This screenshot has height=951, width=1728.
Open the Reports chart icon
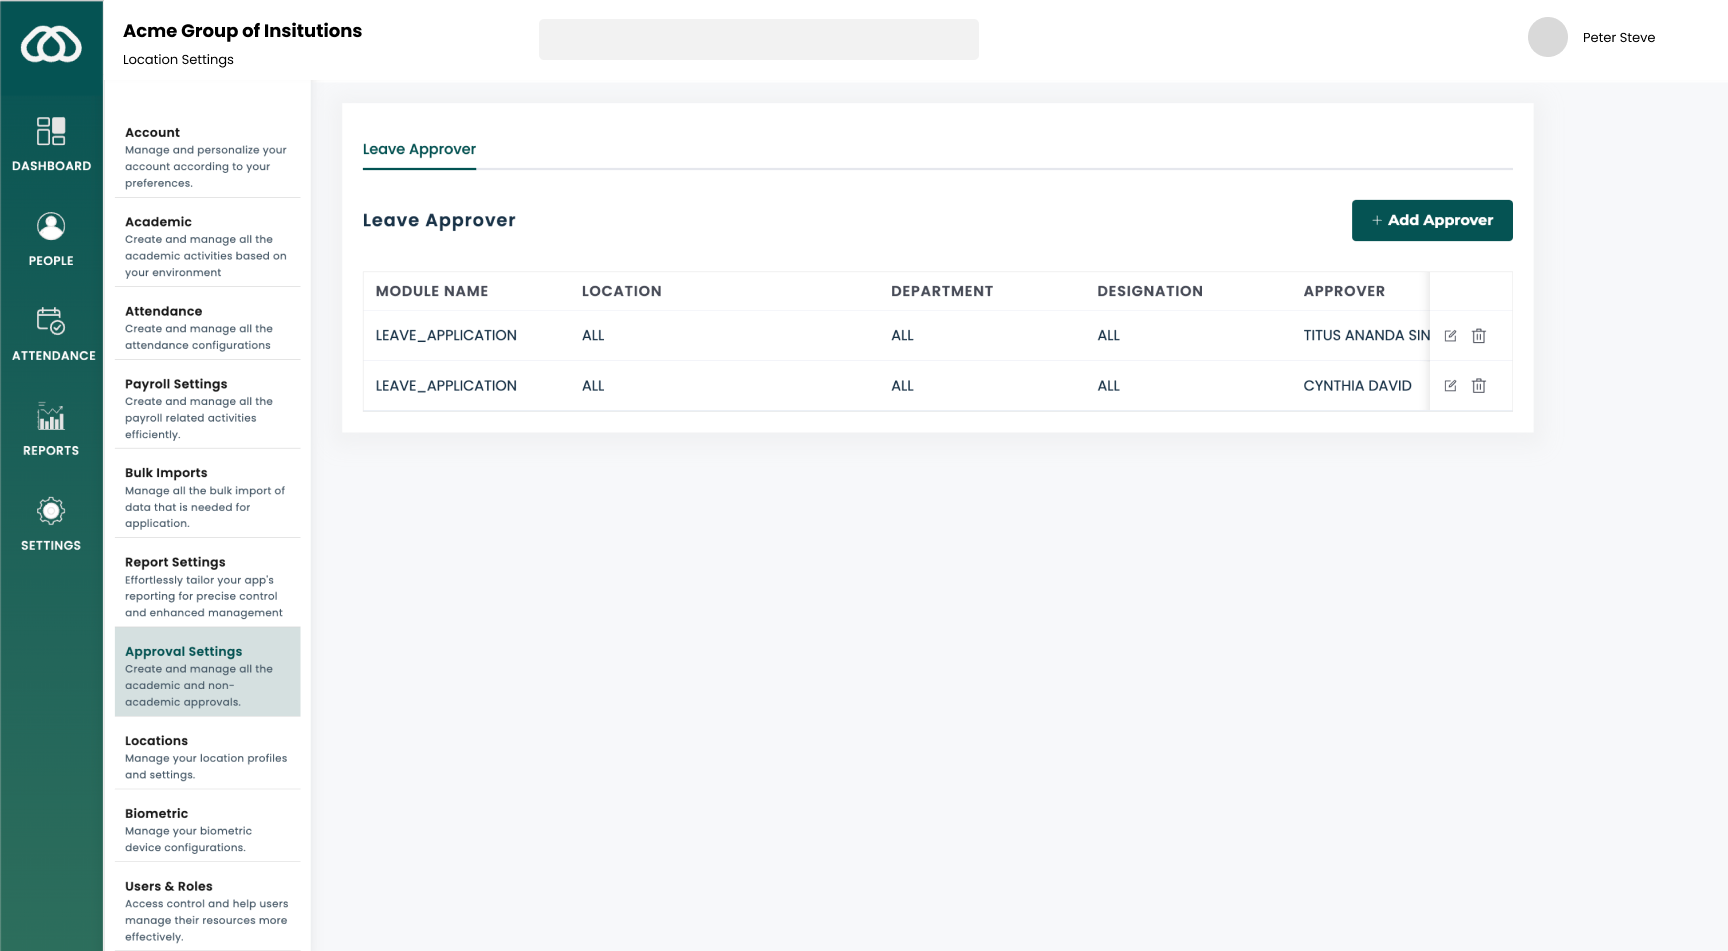[51, 417]
